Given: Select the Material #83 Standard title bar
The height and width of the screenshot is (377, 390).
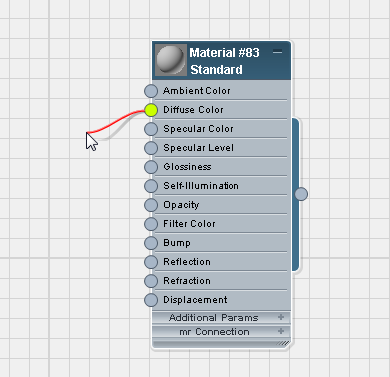Looking at the screenshot, I should (x=221, y=60).
